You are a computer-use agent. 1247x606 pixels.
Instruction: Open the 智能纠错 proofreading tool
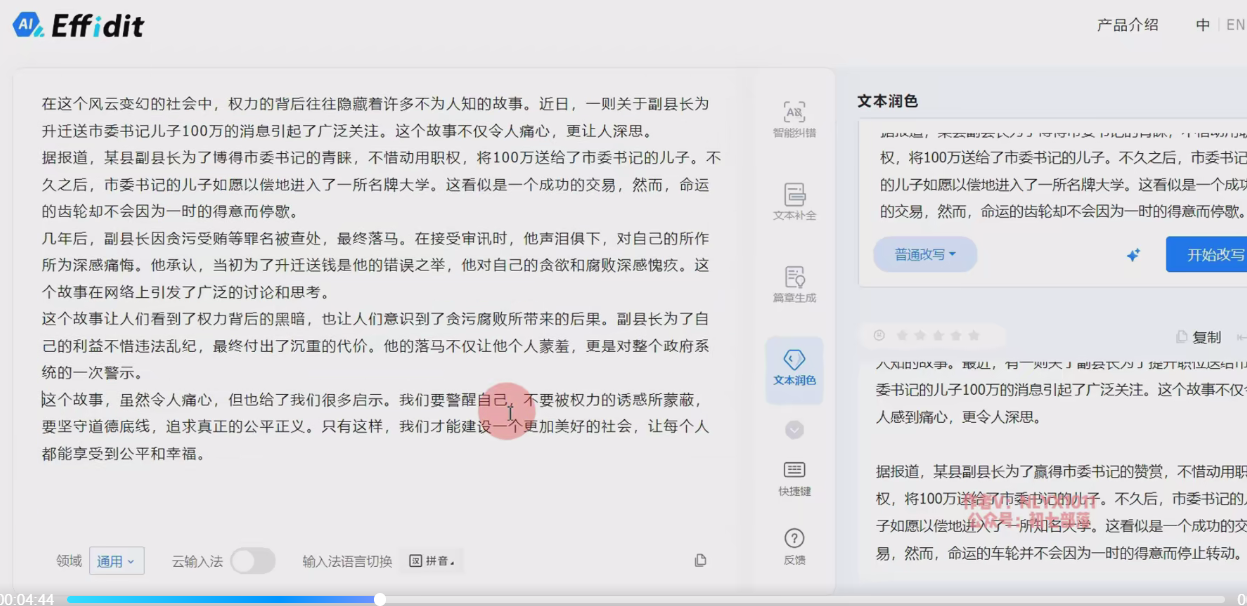click(x=794, y=118)
